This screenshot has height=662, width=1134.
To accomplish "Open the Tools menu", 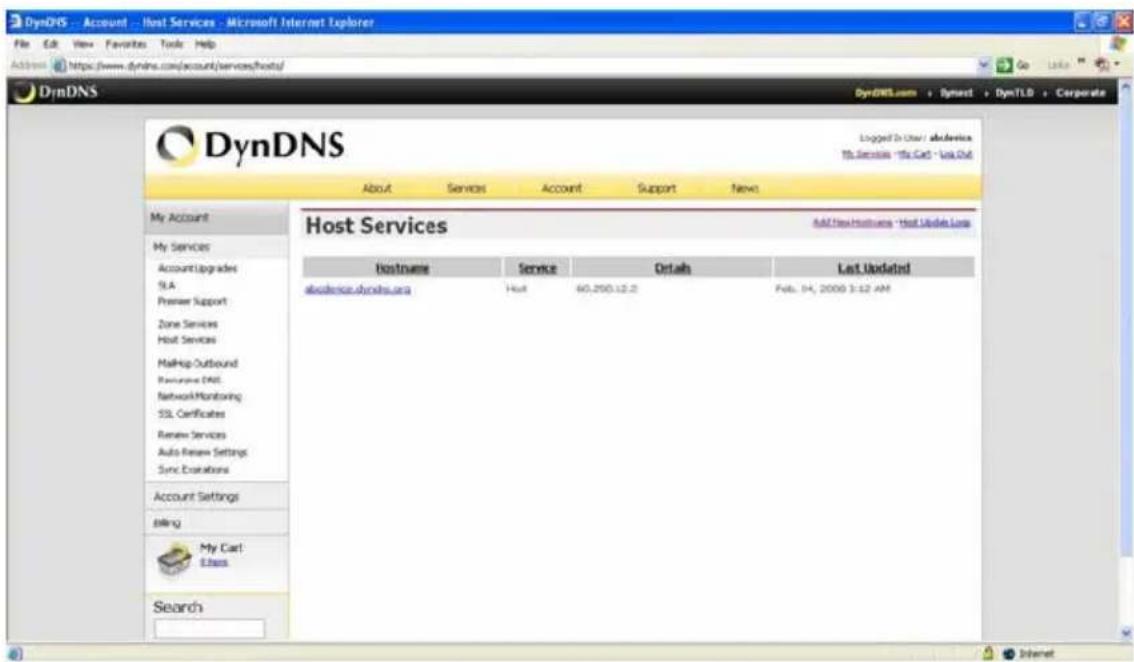I will click(171, 44).
